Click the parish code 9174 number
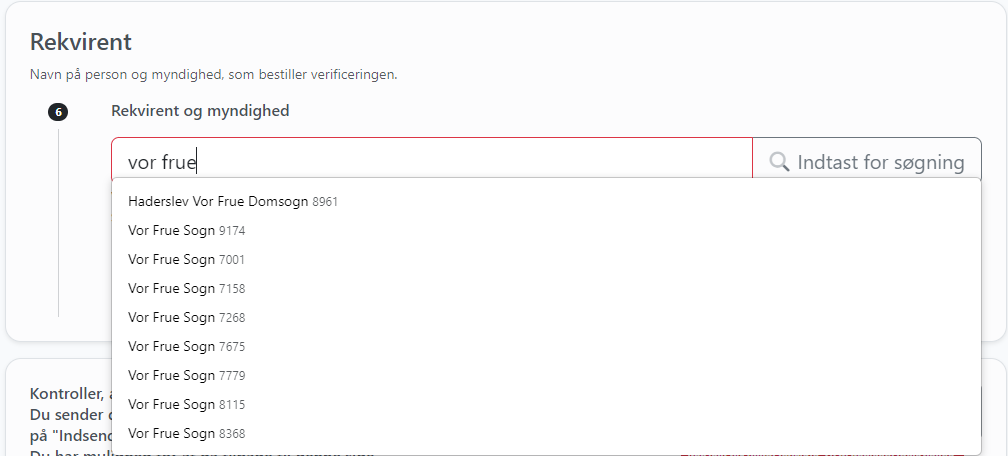The height and width of the screenshot is (456, 1008). tap(232, 231)
